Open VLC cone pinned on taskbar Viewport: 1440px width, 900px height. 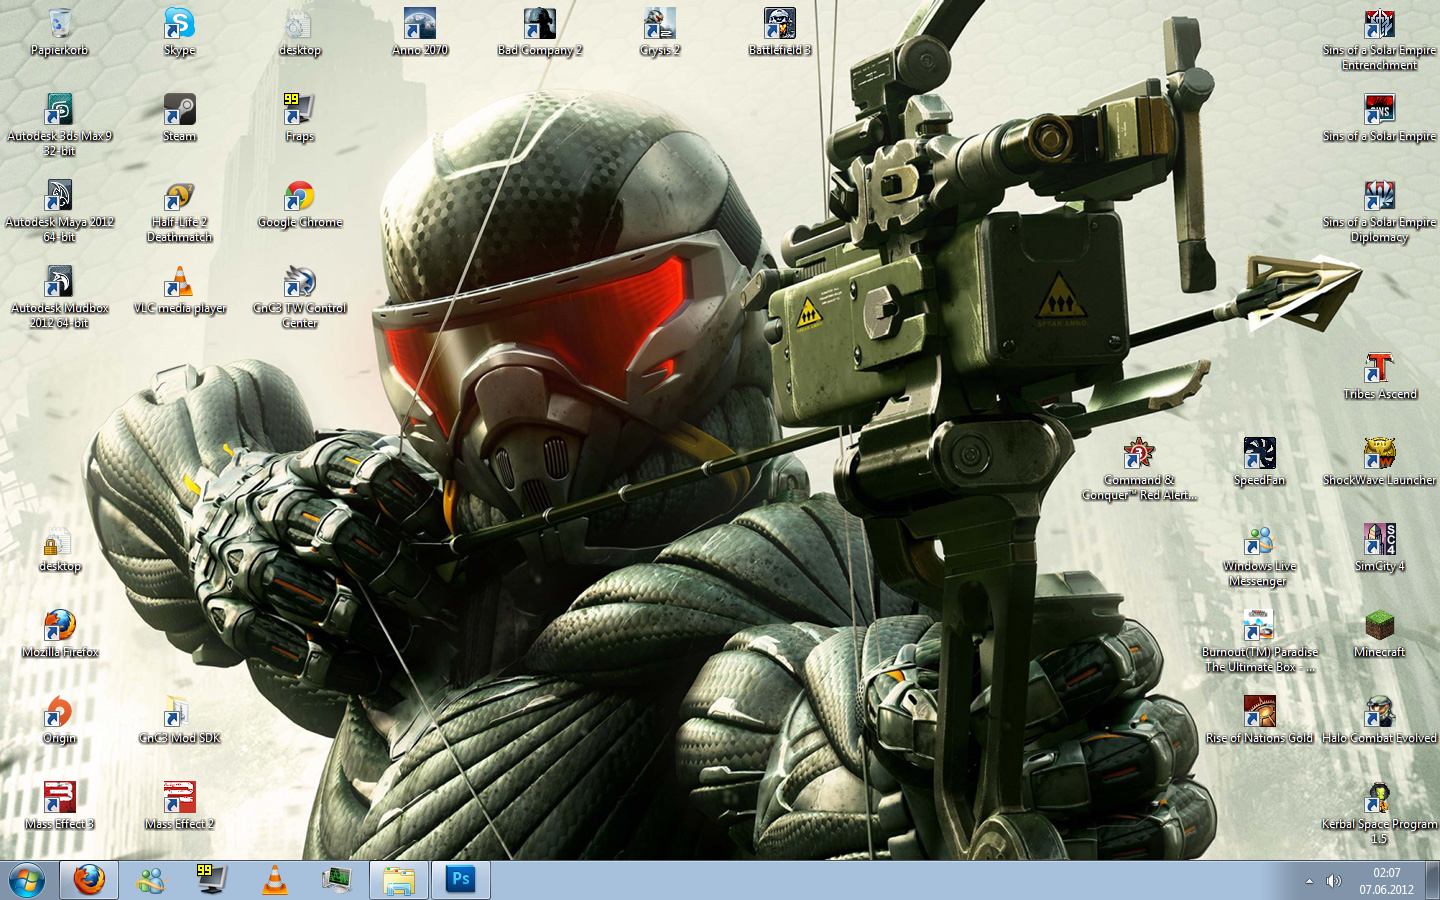(274, 880)
